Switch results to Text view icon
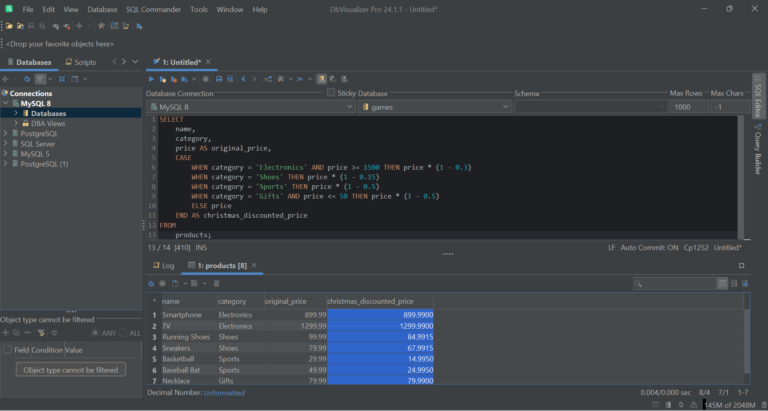This screenshot has width=768, height=411. [734, 283]
